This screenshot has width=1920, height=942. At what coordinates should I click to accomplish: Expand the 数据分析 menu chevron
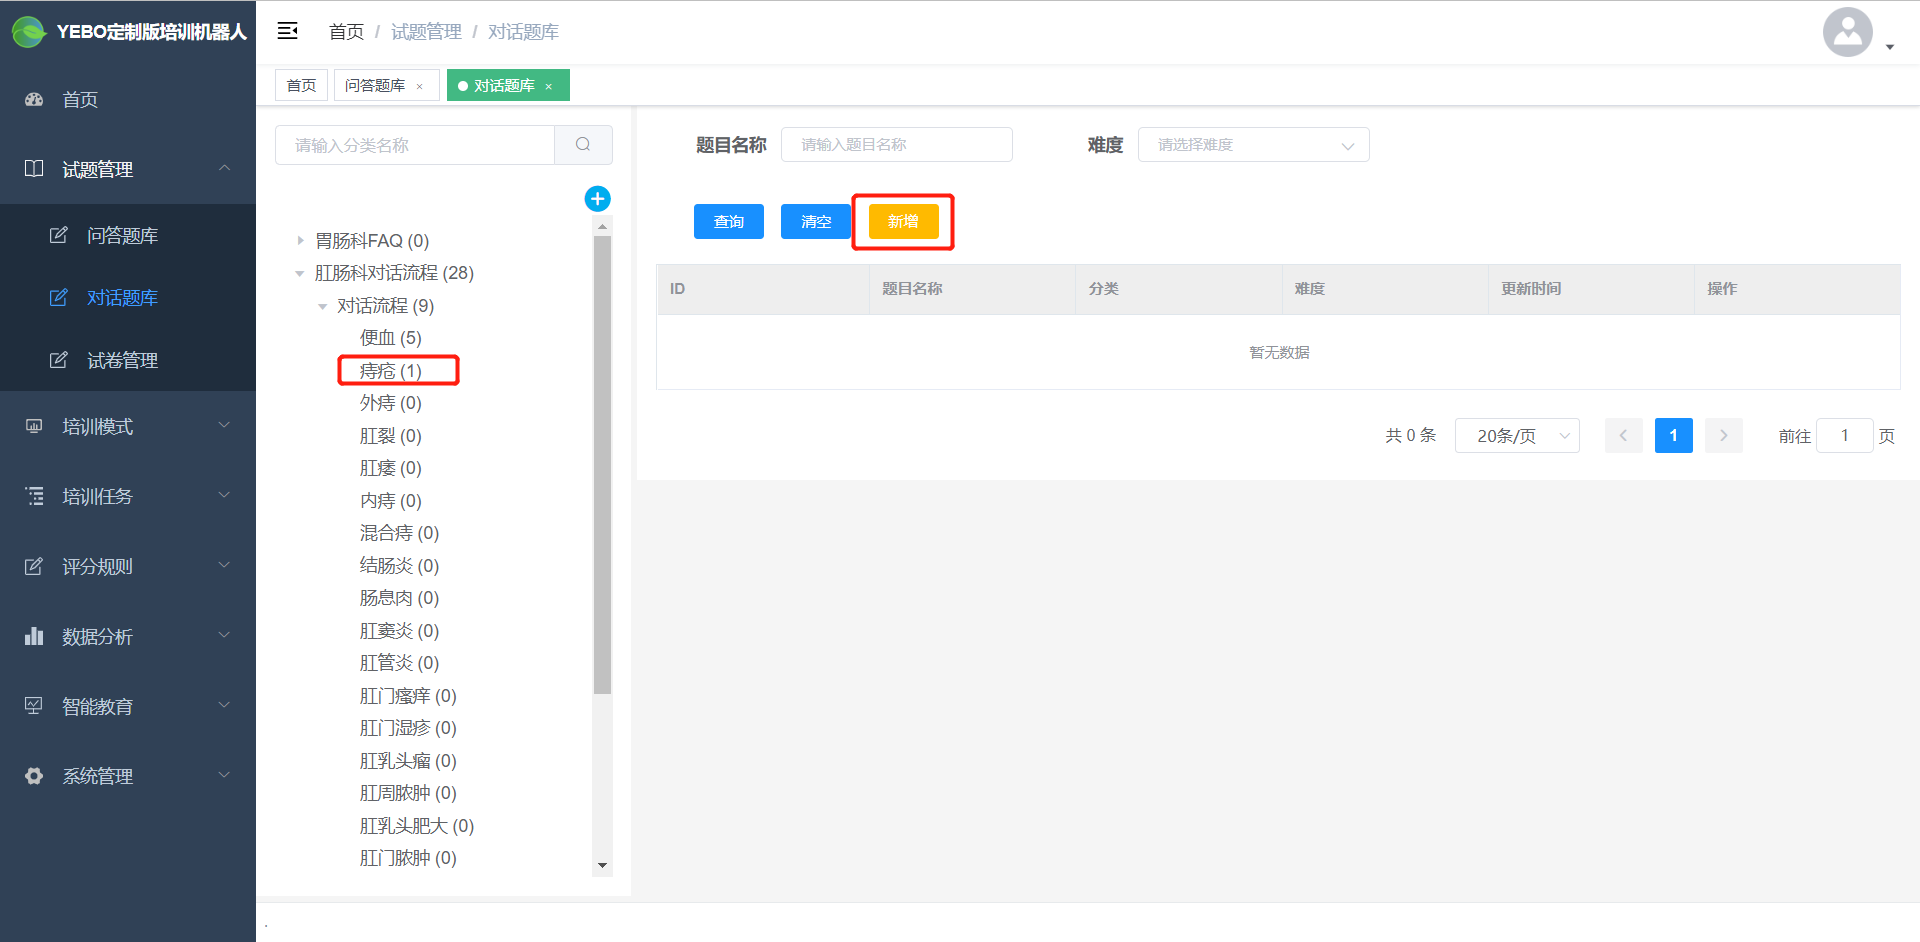[224, 635]
